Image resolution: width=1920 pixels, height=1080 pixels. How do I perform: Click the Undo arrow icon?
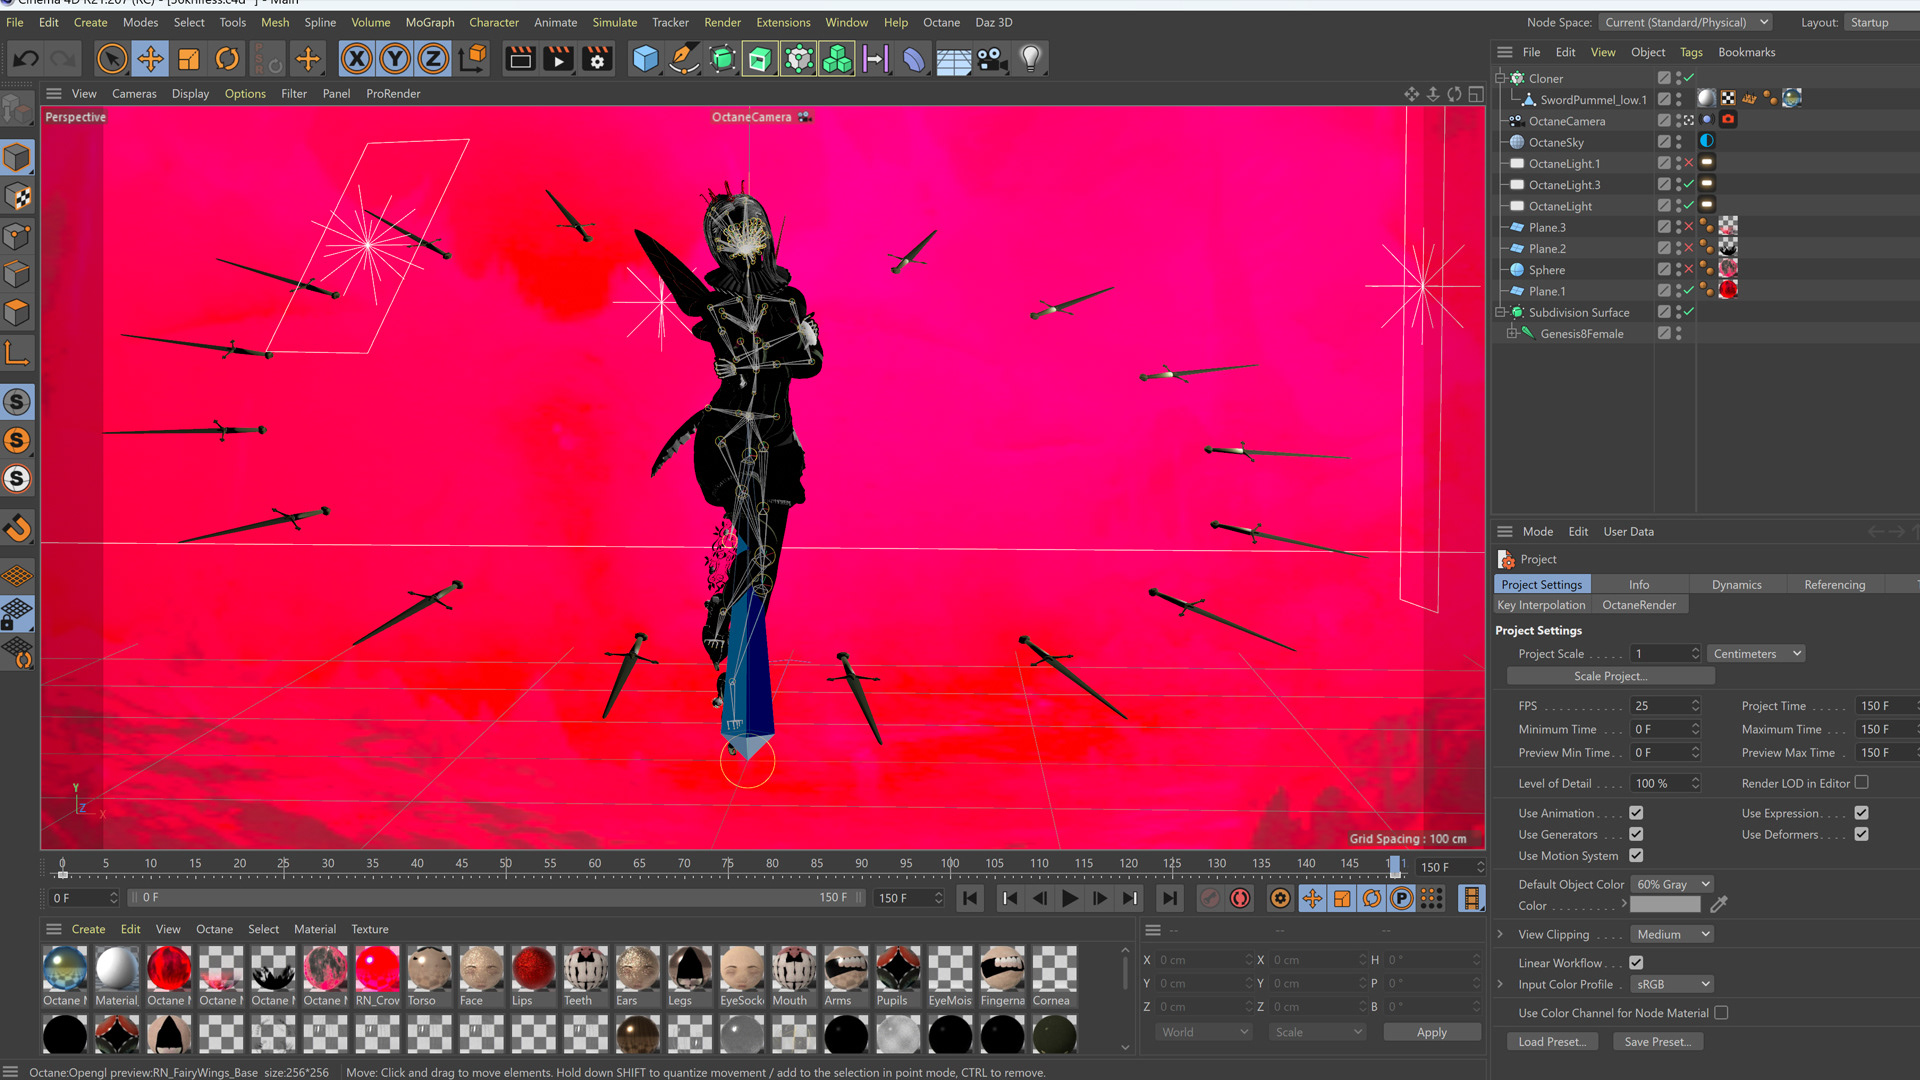point(26,59)
